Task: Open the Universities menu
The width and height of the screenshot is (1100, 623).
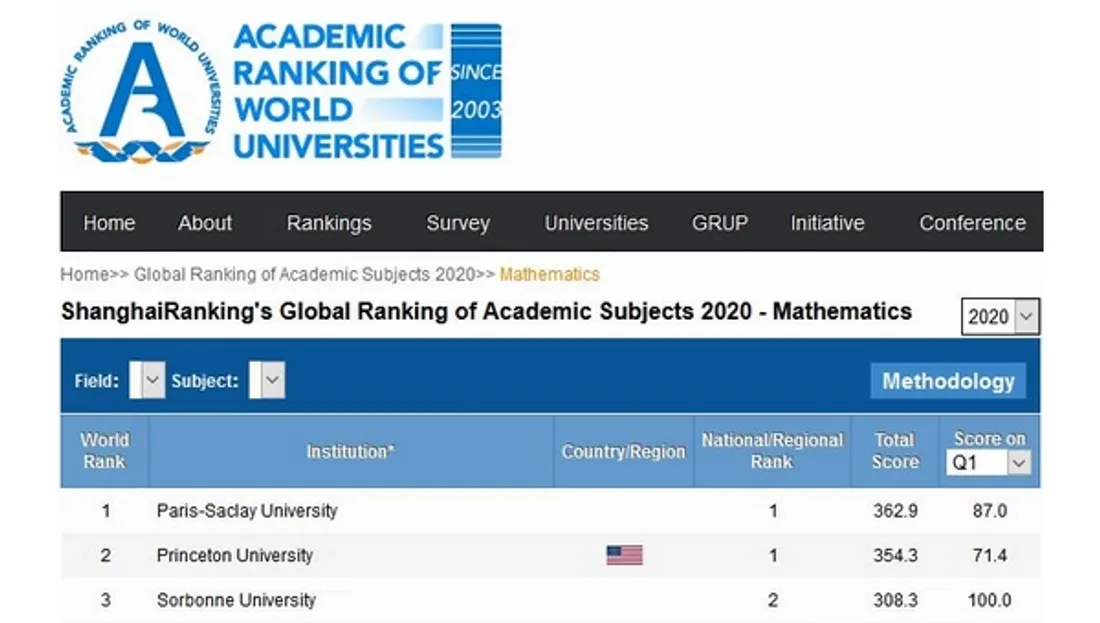Action: coord(596,223)
